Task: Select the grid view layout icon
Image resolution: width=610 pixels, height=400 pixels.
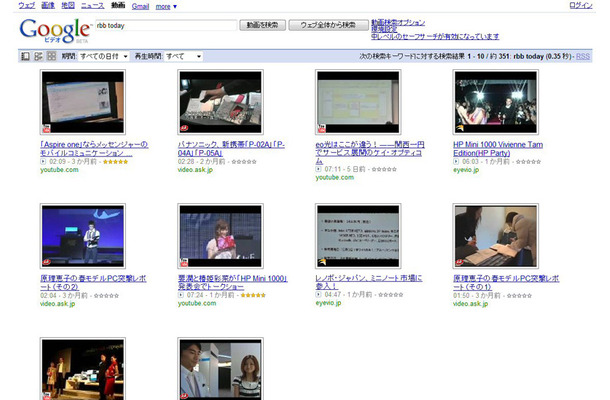Action: point(51,56)
